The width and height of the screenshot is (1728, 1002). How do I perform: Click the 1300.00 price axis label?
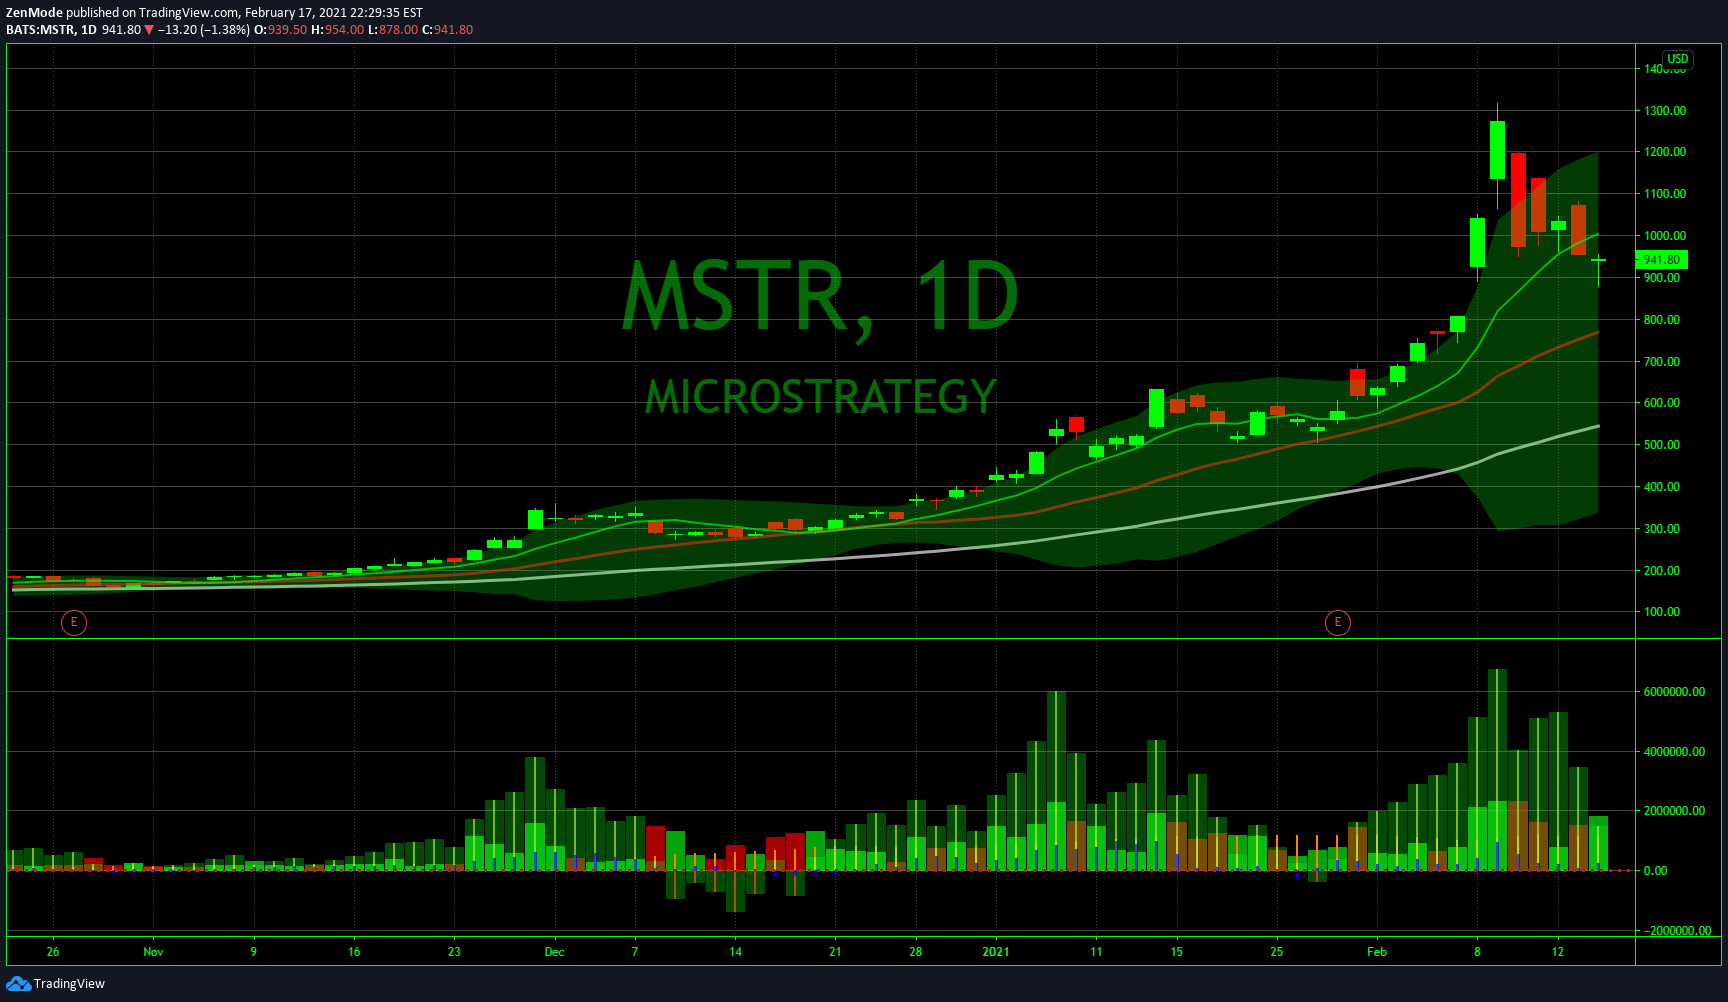click(x=1665, y=111)
